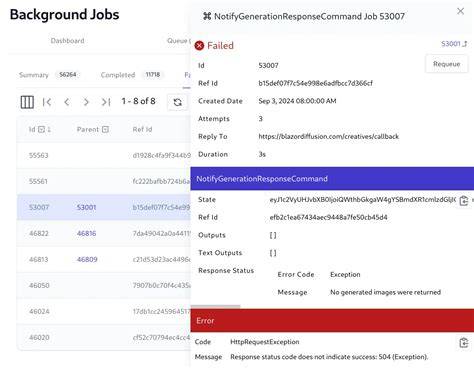Click the Reply To callback URL
The width and height of the screenshot is (474, 369).
click(x=328, y=136)
